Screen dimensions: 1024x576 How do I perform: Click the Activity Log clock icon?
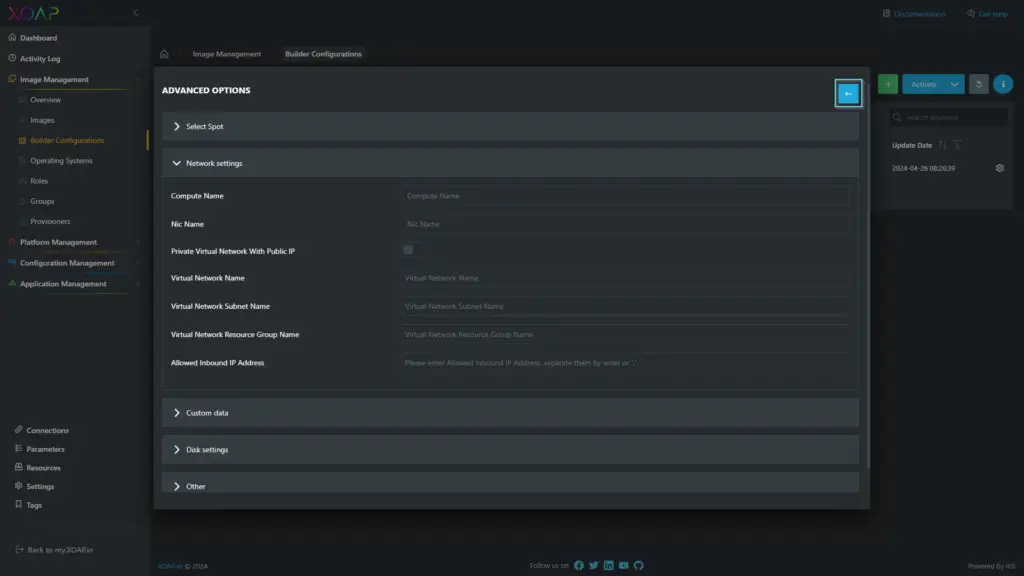pyautogui.click(x=12, y=58)
